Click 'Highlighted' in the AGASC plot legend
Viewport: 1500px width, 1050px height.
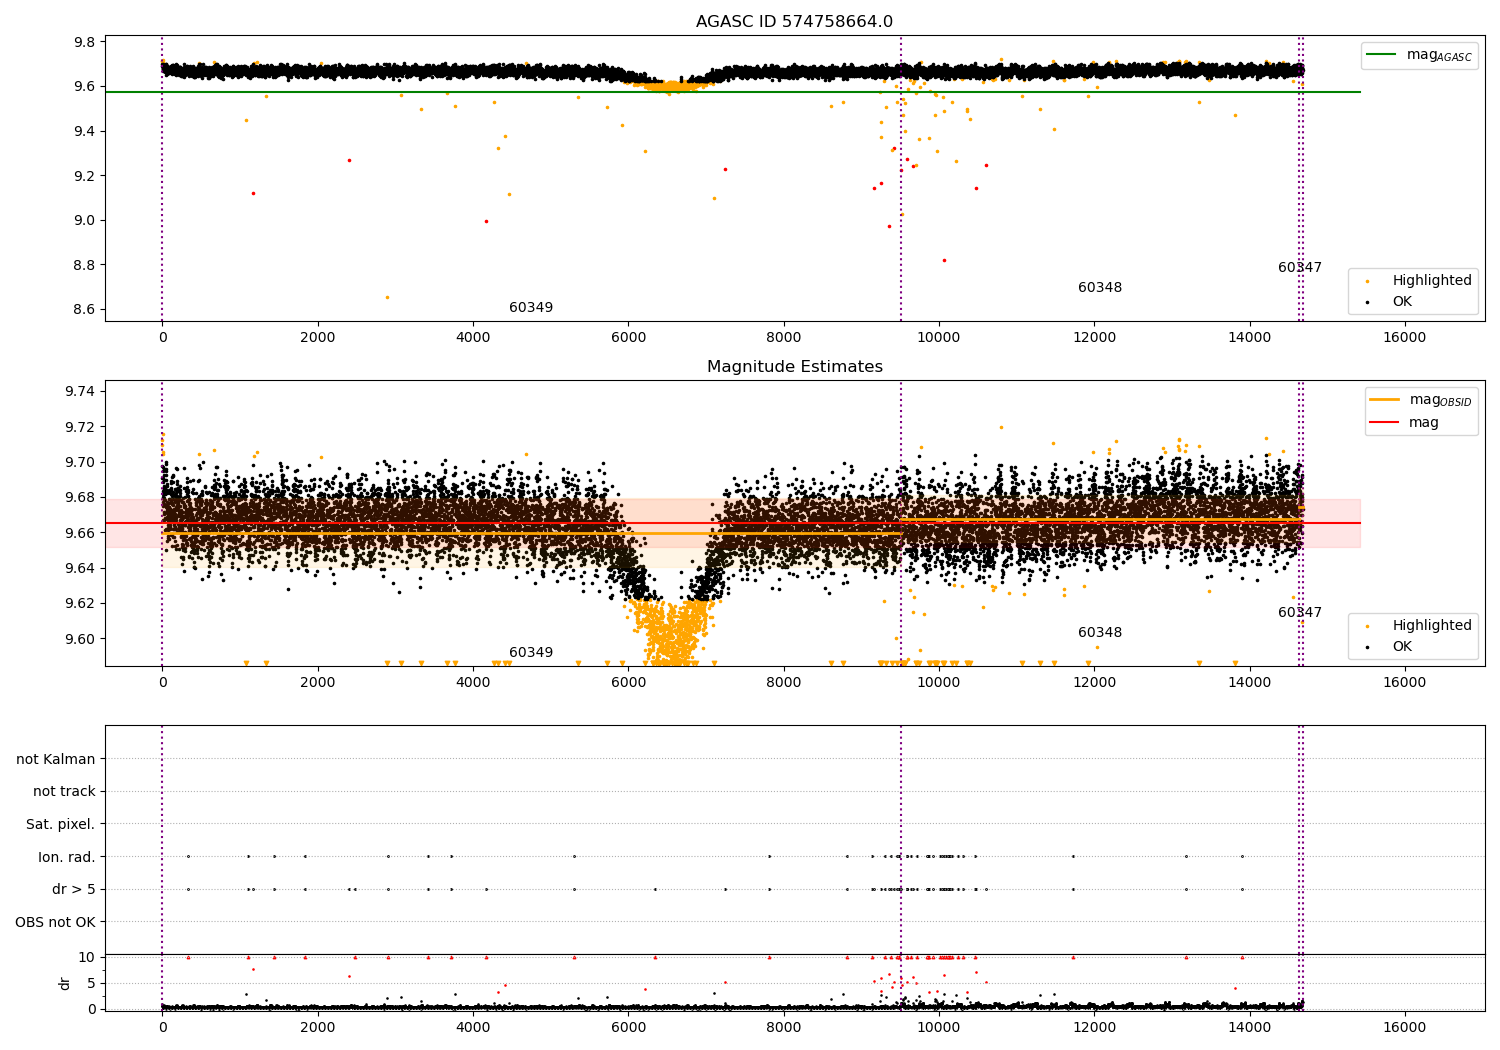point(1432,280)
